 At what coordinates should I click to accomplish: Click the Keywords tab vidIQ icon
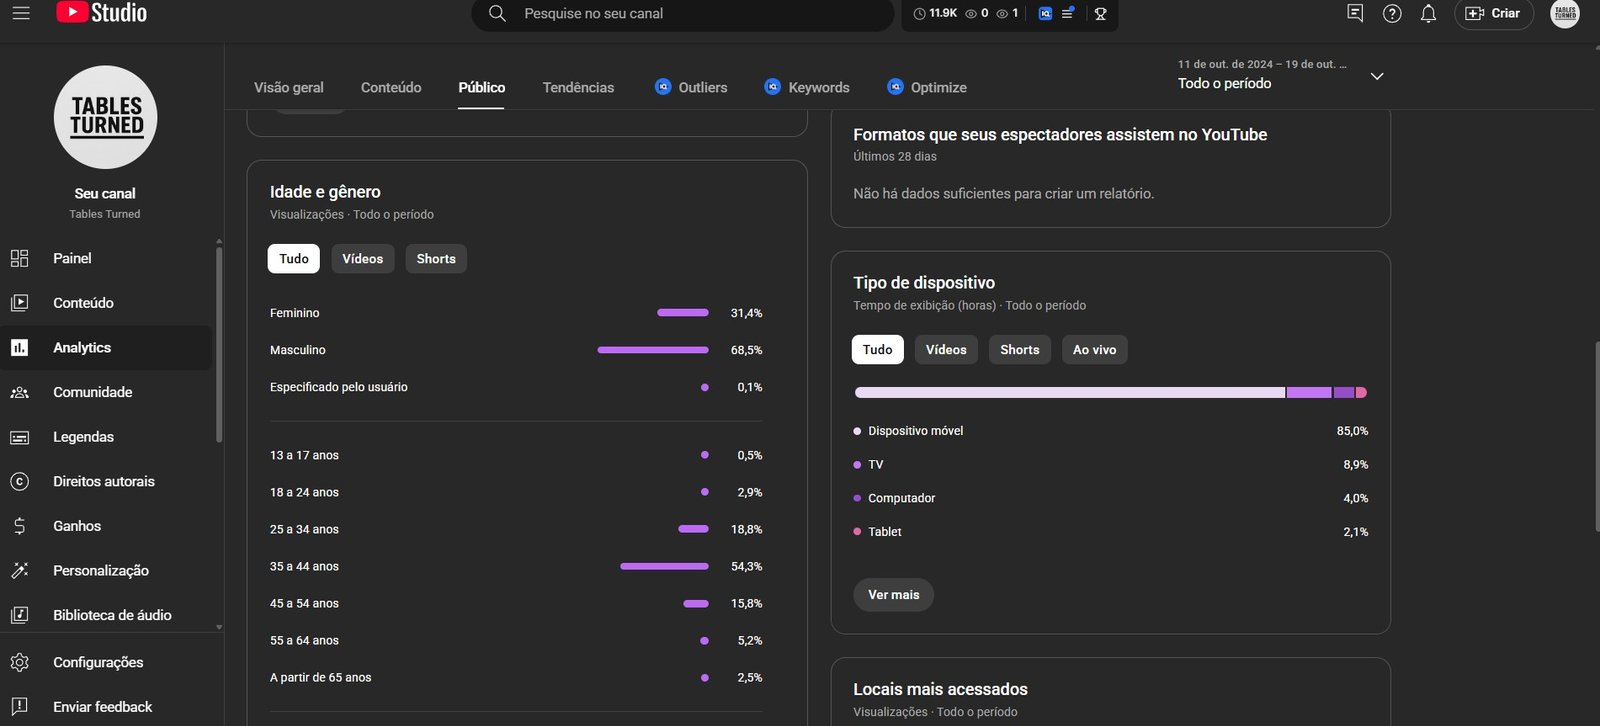click(772, 87)
